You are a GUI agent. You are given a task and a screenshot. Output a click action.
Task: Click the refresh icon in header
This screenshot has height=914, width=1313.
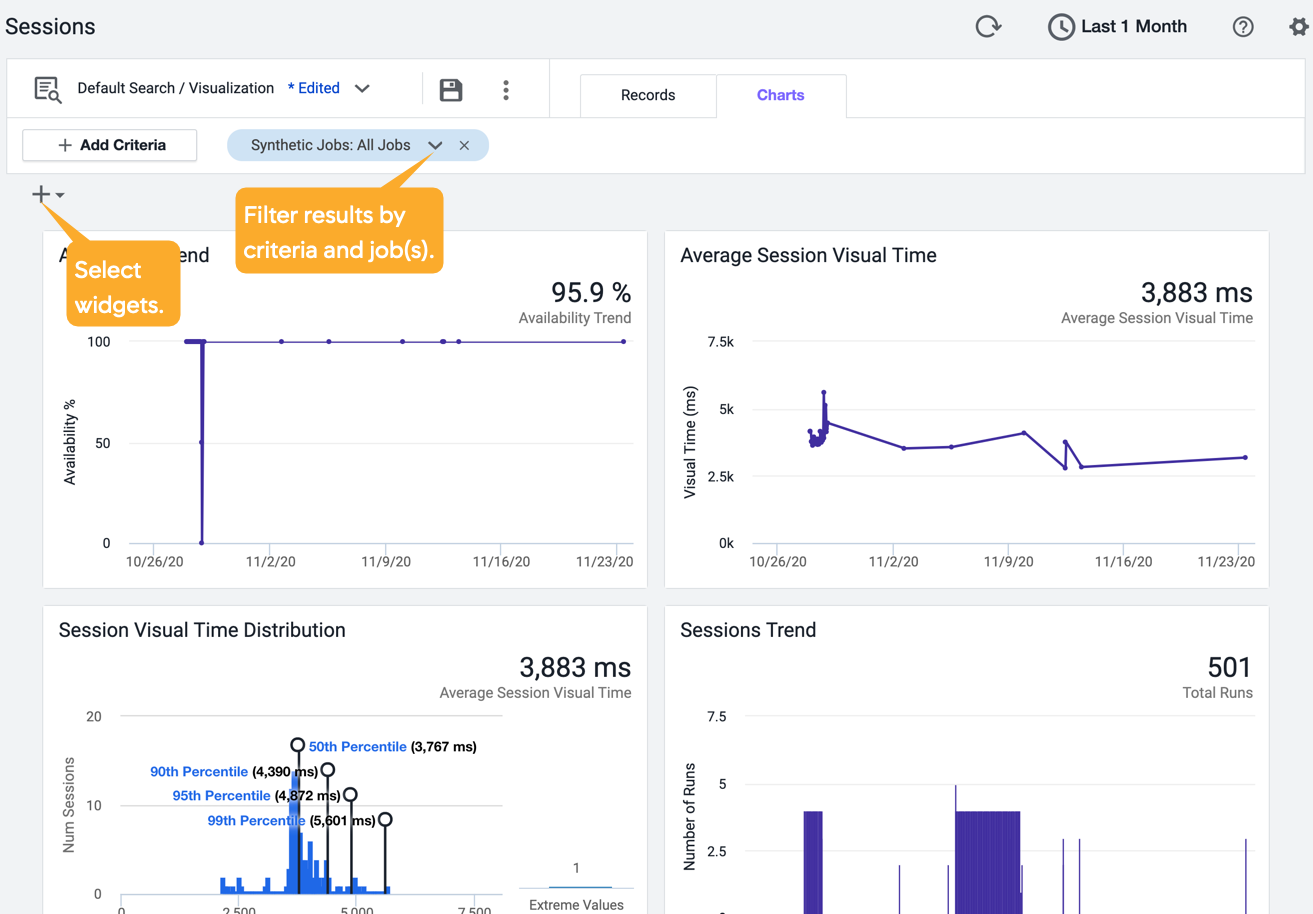[x=988, y=27]
